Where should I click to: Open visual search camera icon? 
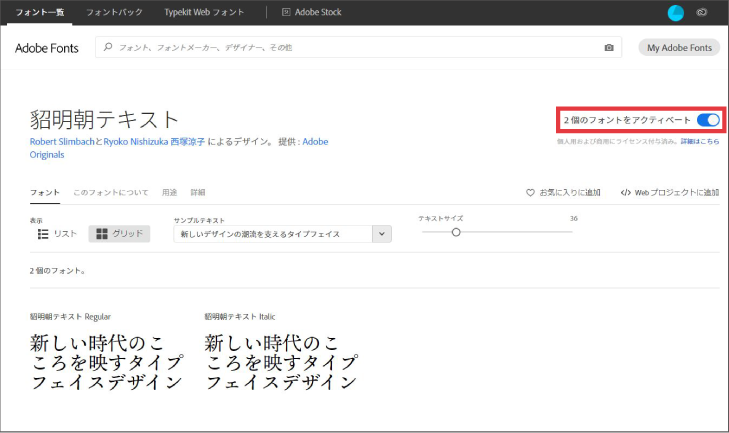(x=609, y=47)
